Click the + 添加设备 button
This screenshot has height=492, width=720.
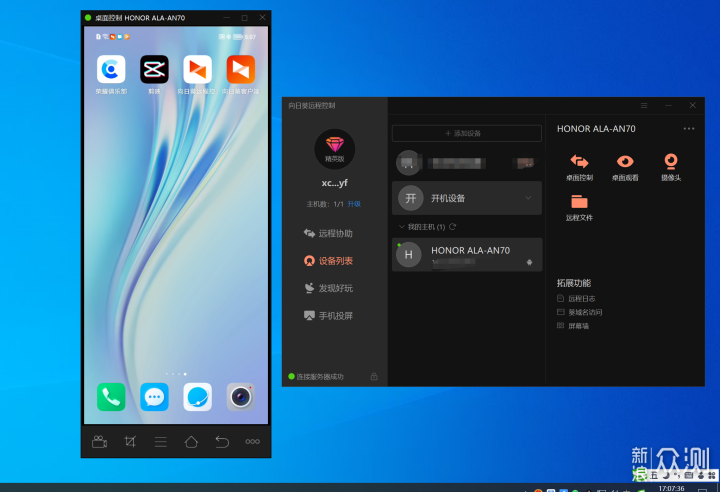pos(467,133)
